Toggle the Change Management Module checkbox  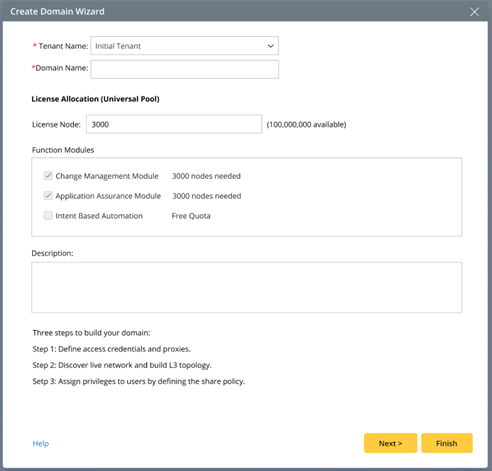(x=48, y=176)
